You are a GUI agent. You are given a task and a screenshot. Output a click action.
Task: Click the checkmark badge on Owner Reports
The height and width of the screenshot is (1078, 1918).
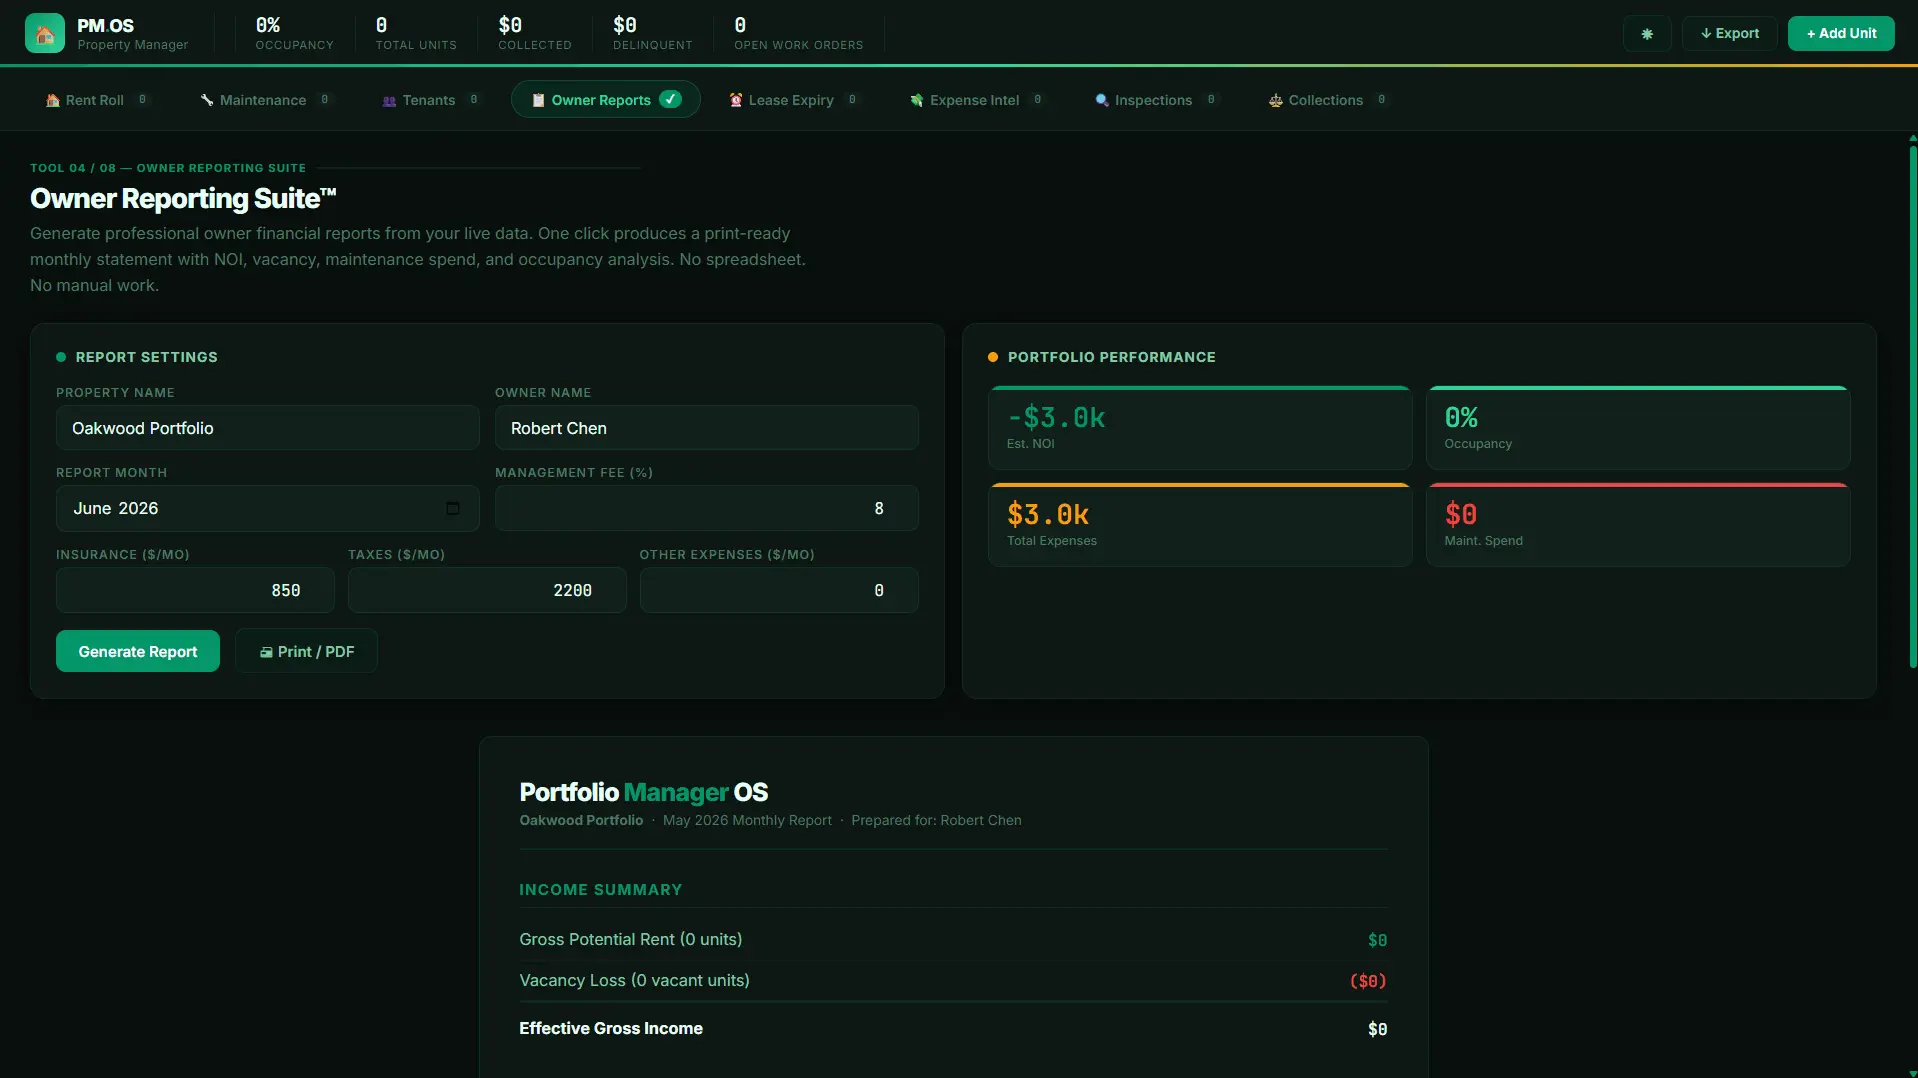coord(670,99)
